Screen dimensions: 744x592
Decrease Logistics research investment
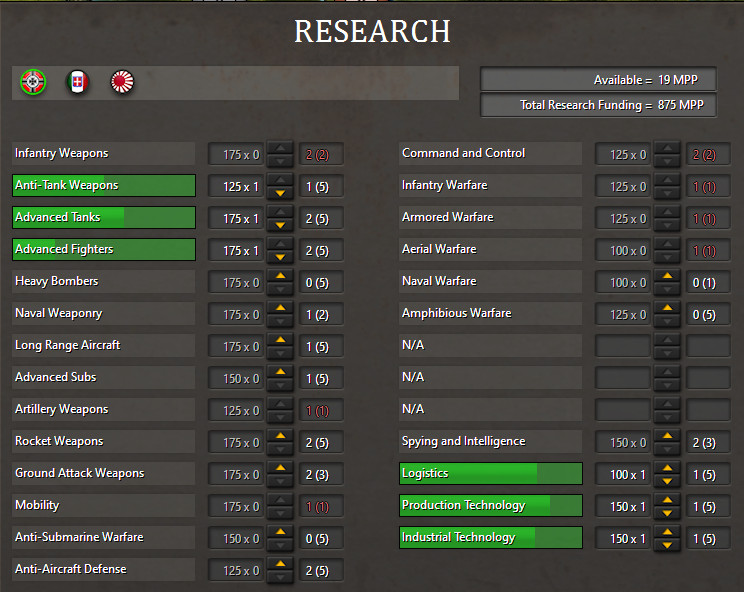coord(668,481)
